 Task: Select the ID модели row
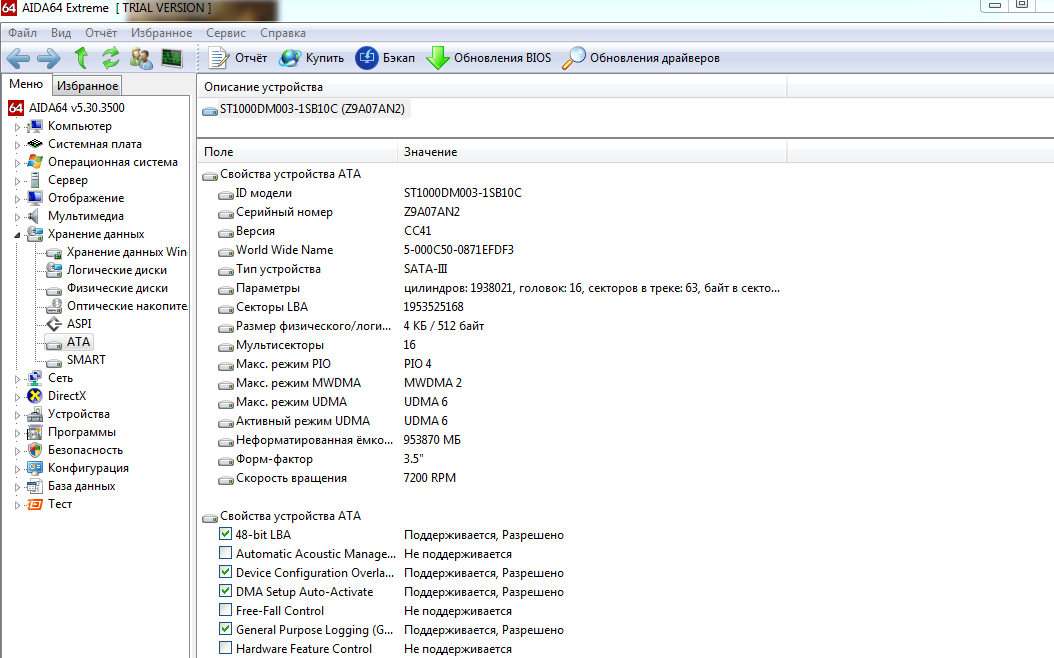click(492, 193)
